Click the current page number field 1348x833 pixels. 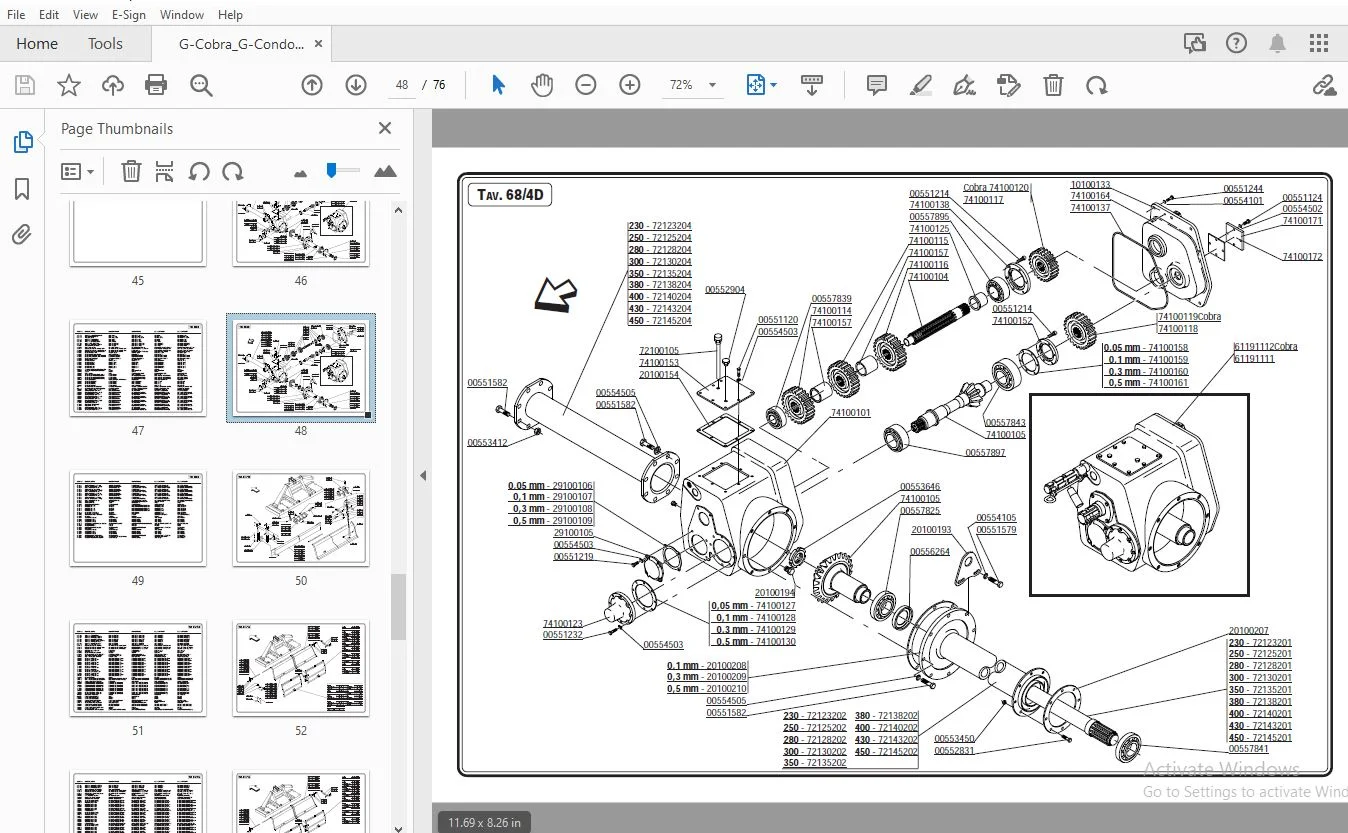point(402,85)
